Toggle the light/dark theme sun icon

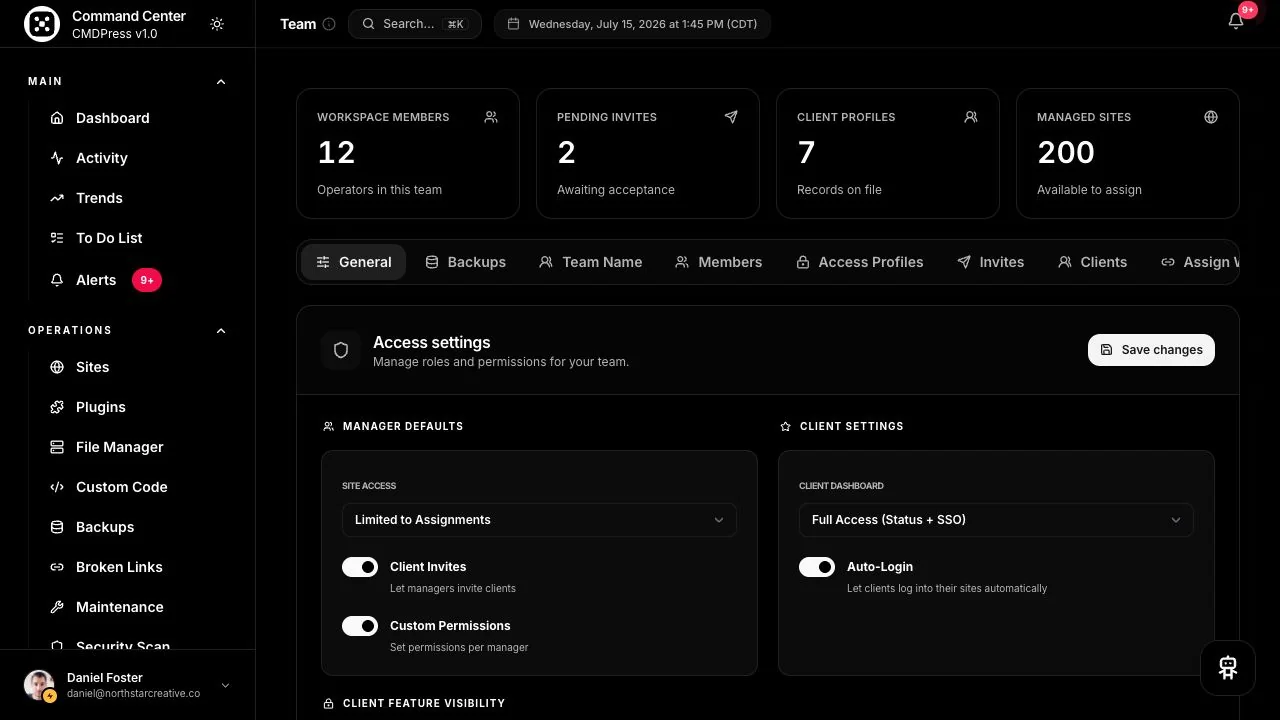click(x=217, y=24)
